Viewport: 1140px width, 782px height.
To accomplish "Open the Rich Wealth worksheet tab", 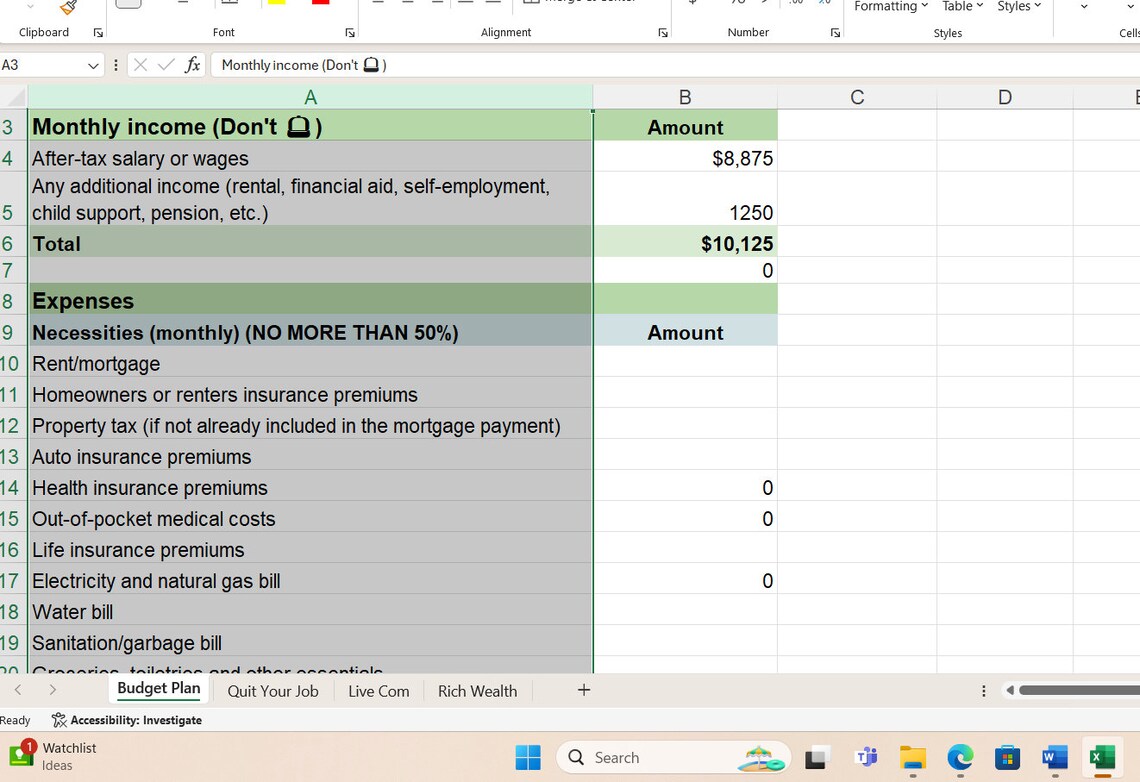I will pos(477,690).
